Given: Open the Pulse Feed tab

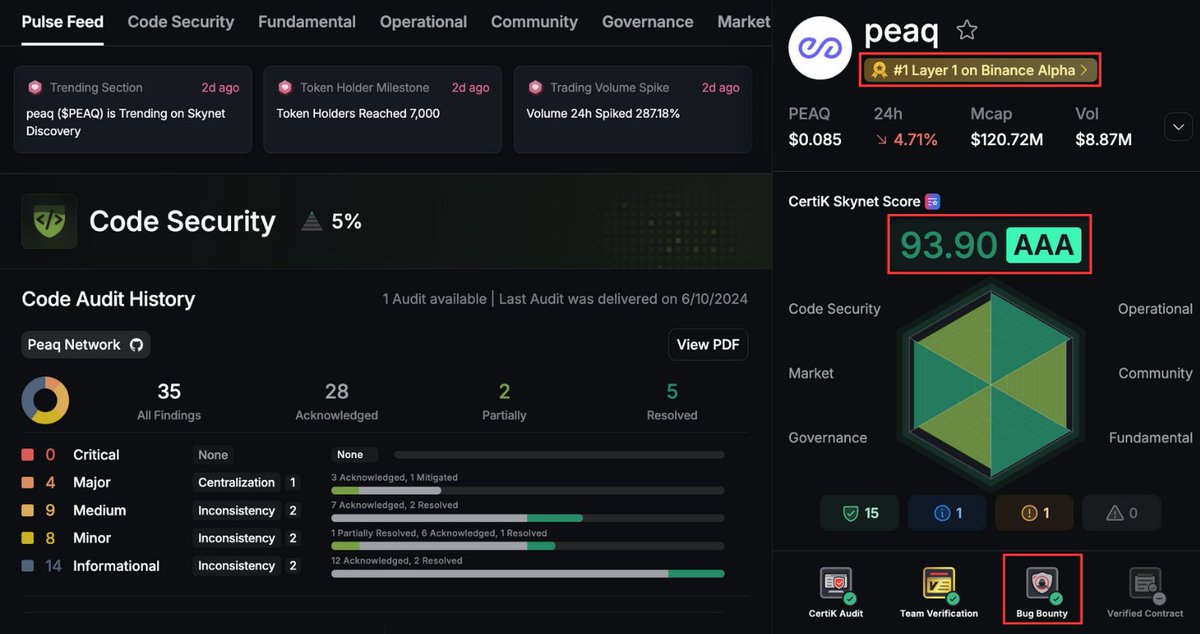Looking at the screenshot, I should pos(62,21).
